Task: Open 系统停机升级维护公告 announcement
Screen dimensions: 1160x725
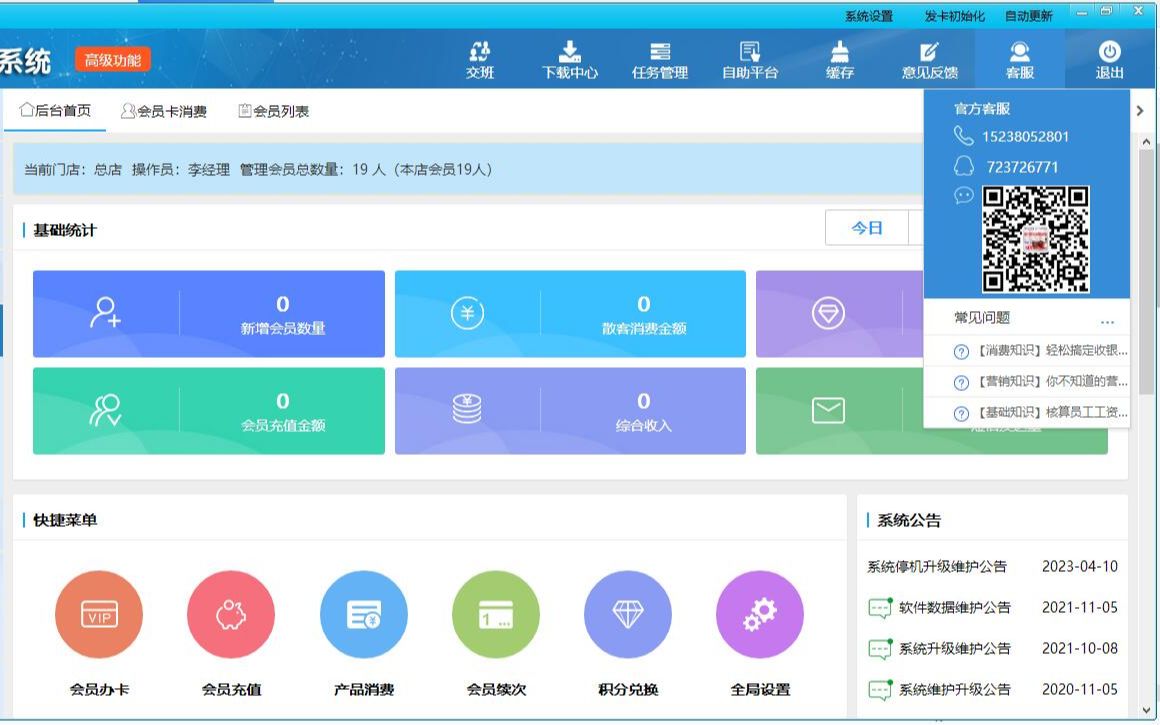Action: click(x=938, y=565)
